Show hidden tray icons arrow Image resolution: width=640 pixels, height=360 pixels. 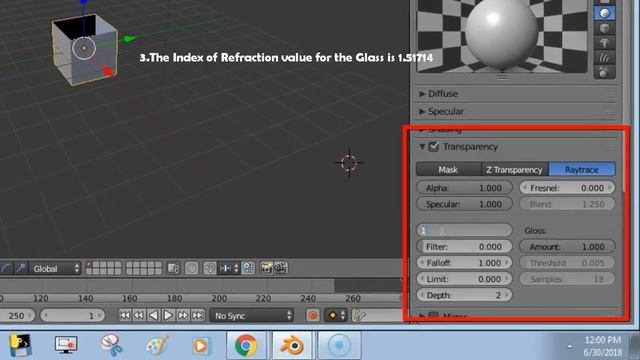[570, 347]
